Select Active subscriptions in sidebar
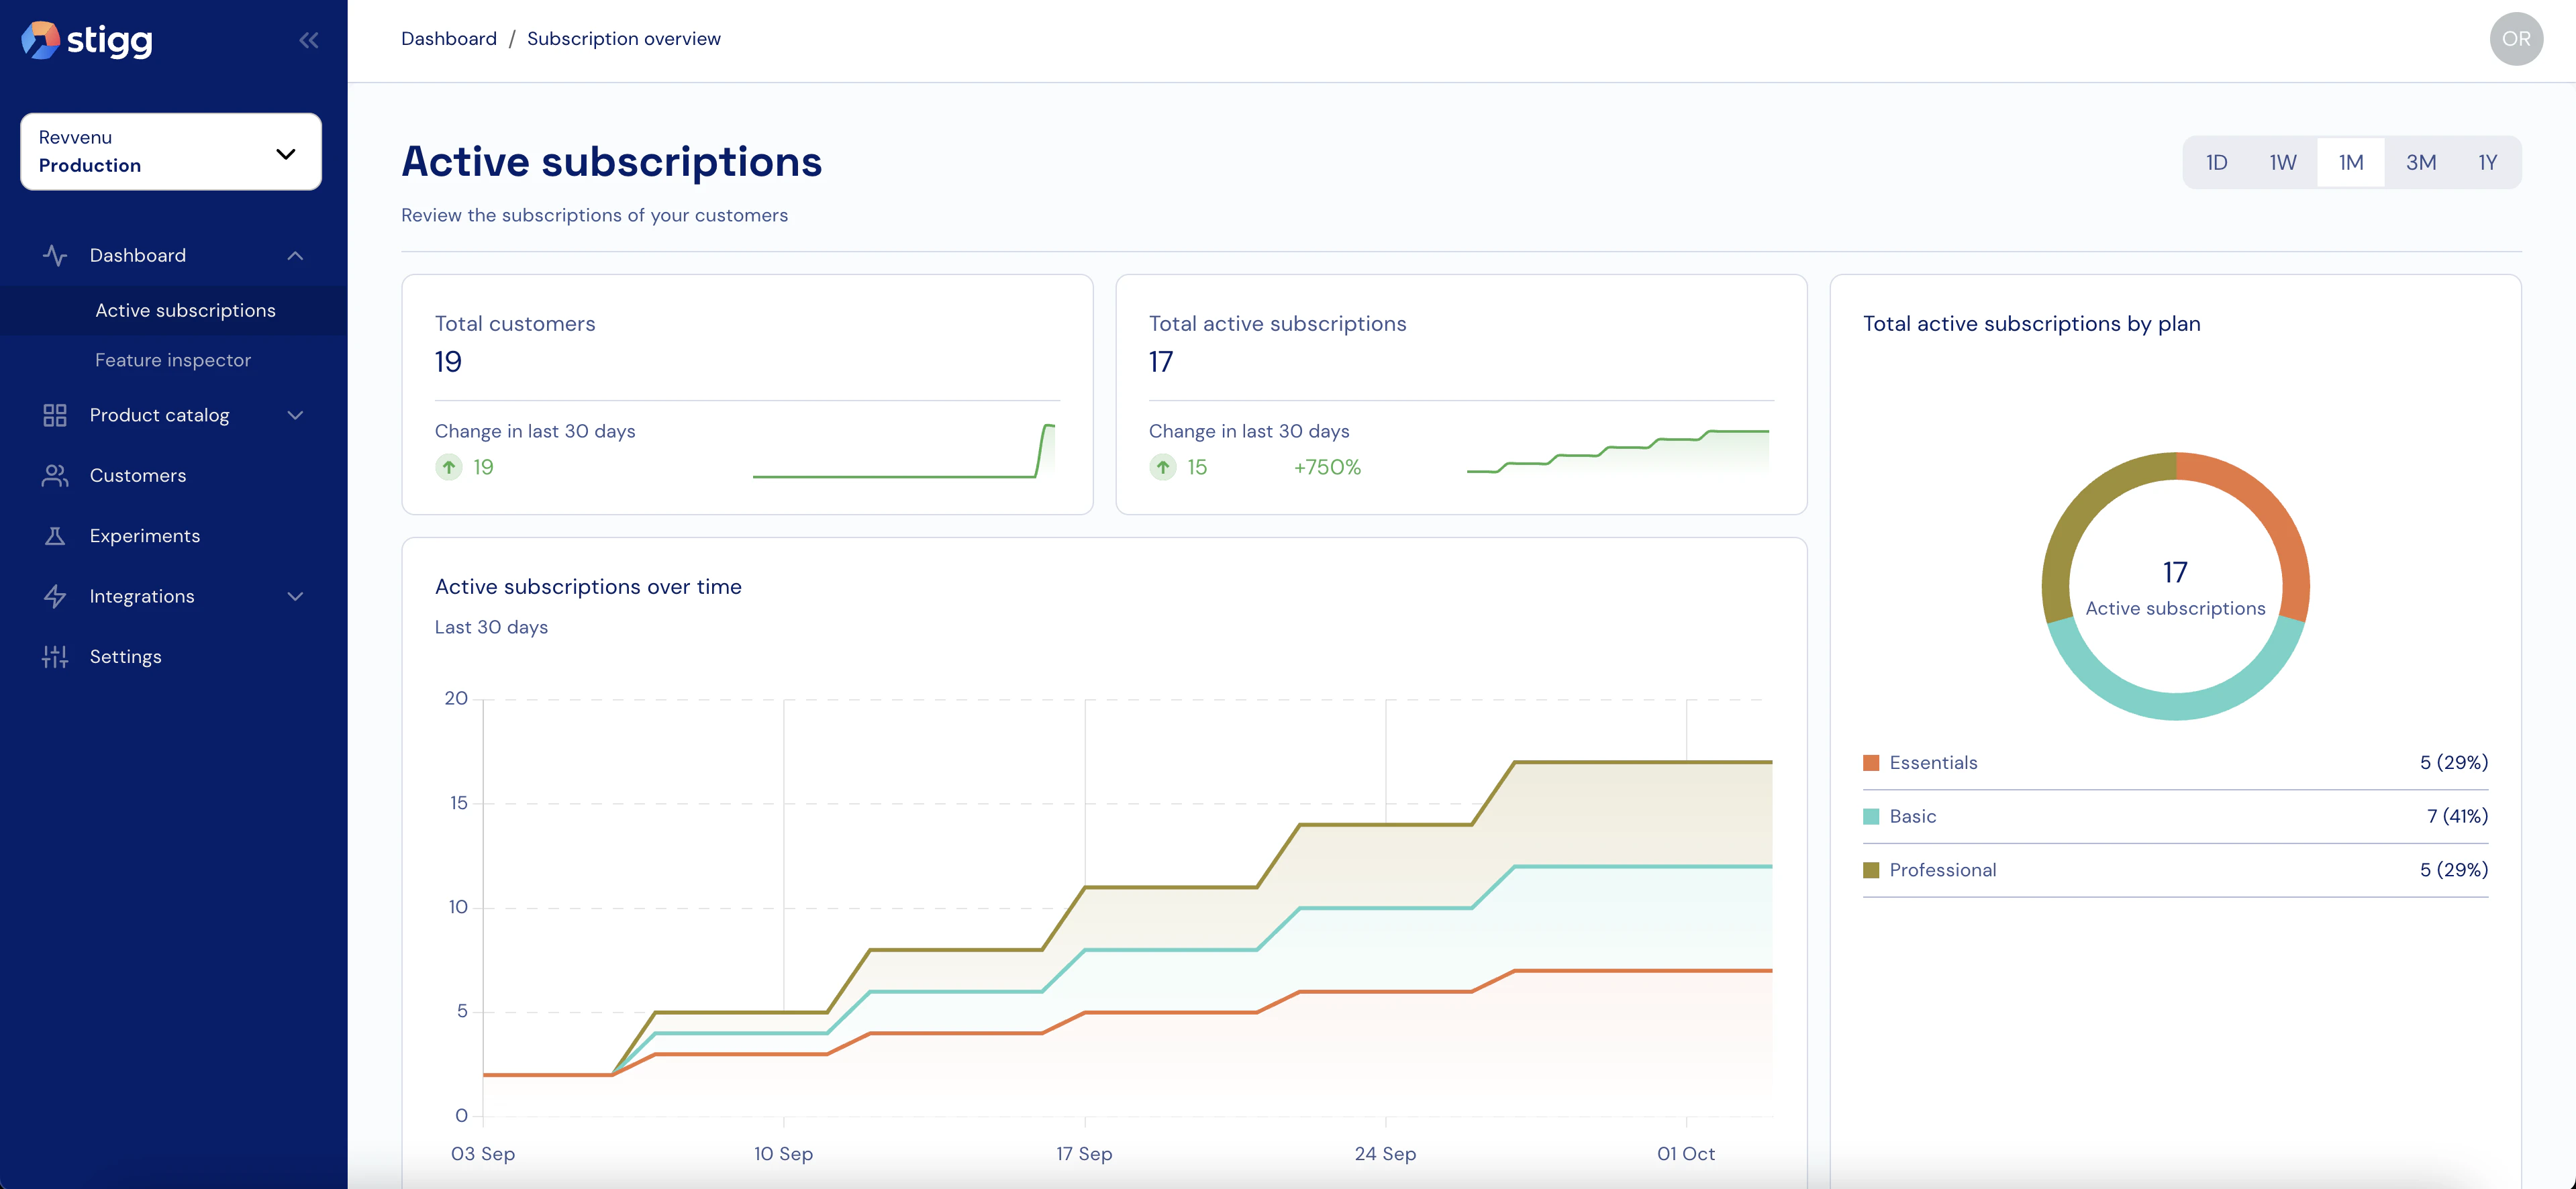 pyautogui.click(x=185, y=311)
